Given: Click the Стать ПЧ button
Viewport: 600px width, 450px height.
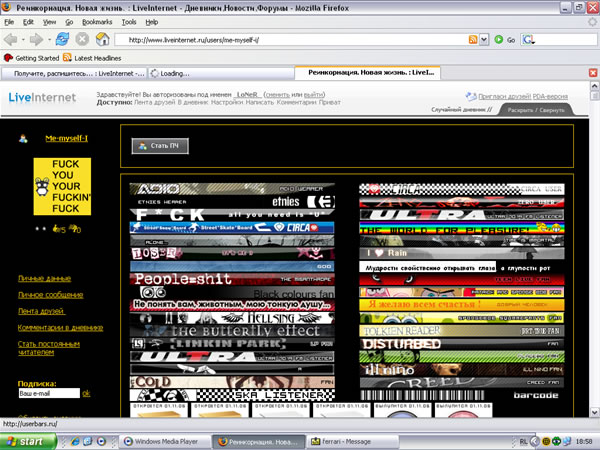Looking at the screenshot, I should (160, 146).
